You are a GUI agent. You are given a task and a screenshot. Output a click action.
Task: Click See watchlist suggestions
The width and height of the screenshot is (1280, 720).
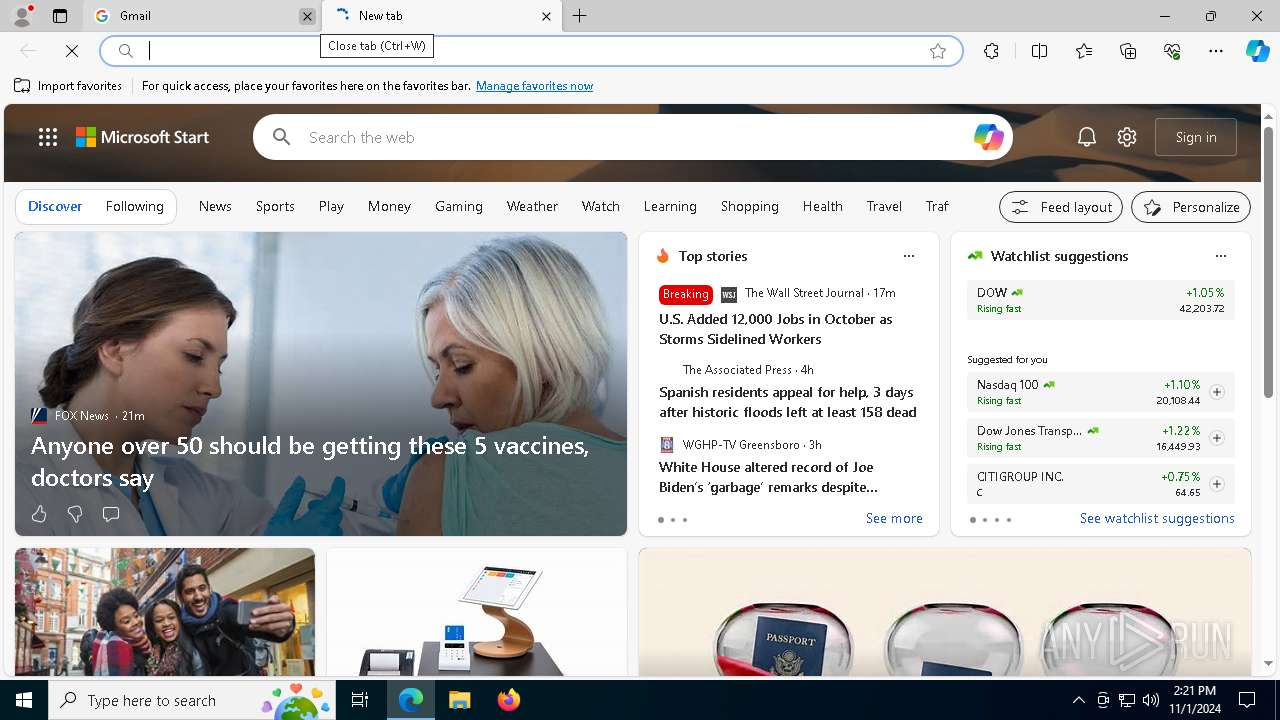[1157, 519]
